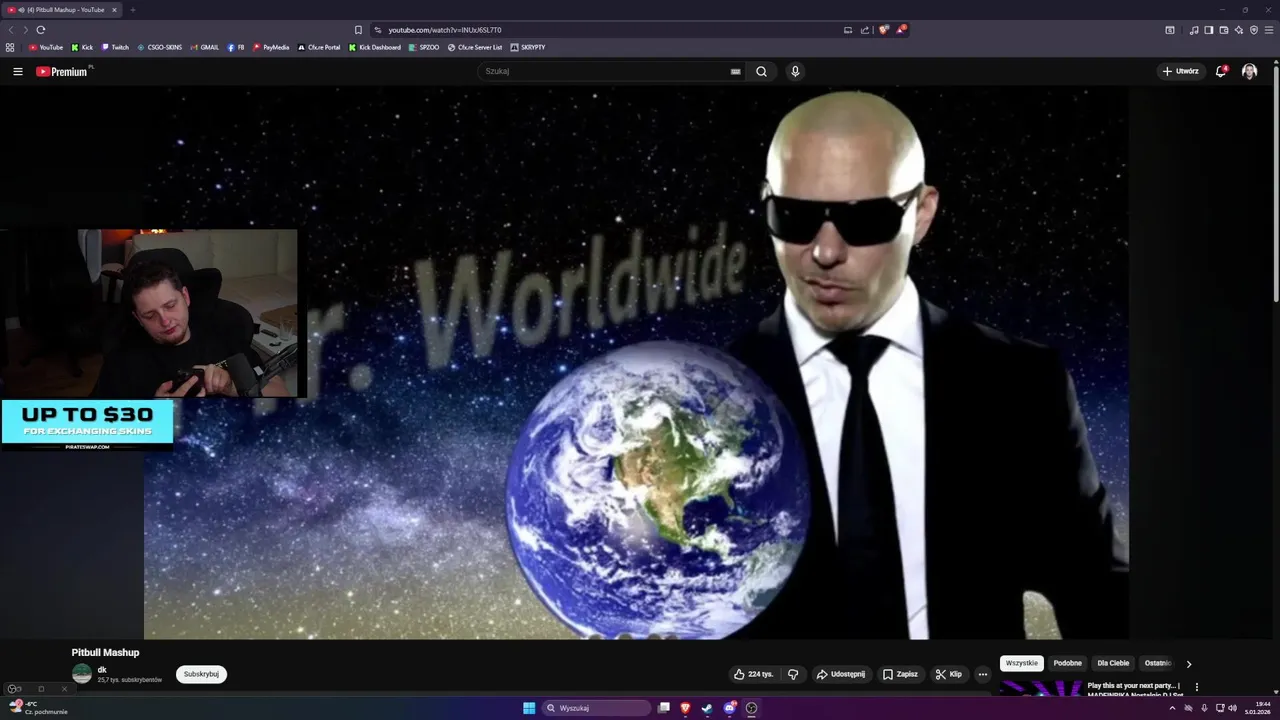
Task: Open Brave VPN shield icon
Action: pos(1253,30)
